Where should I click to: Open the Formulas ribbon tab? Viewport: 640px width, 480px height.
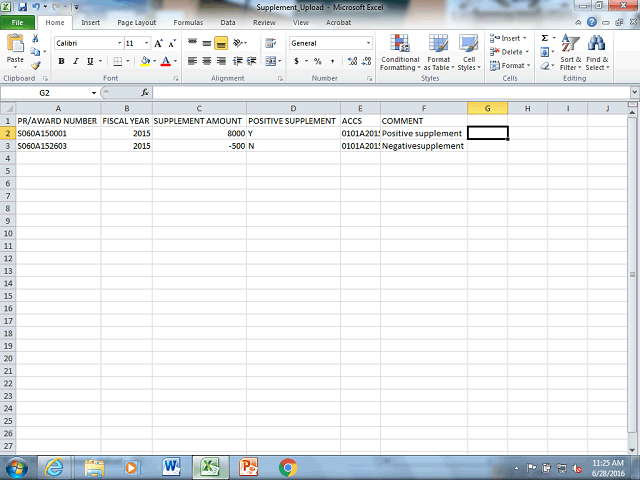[x=187, y=21]
